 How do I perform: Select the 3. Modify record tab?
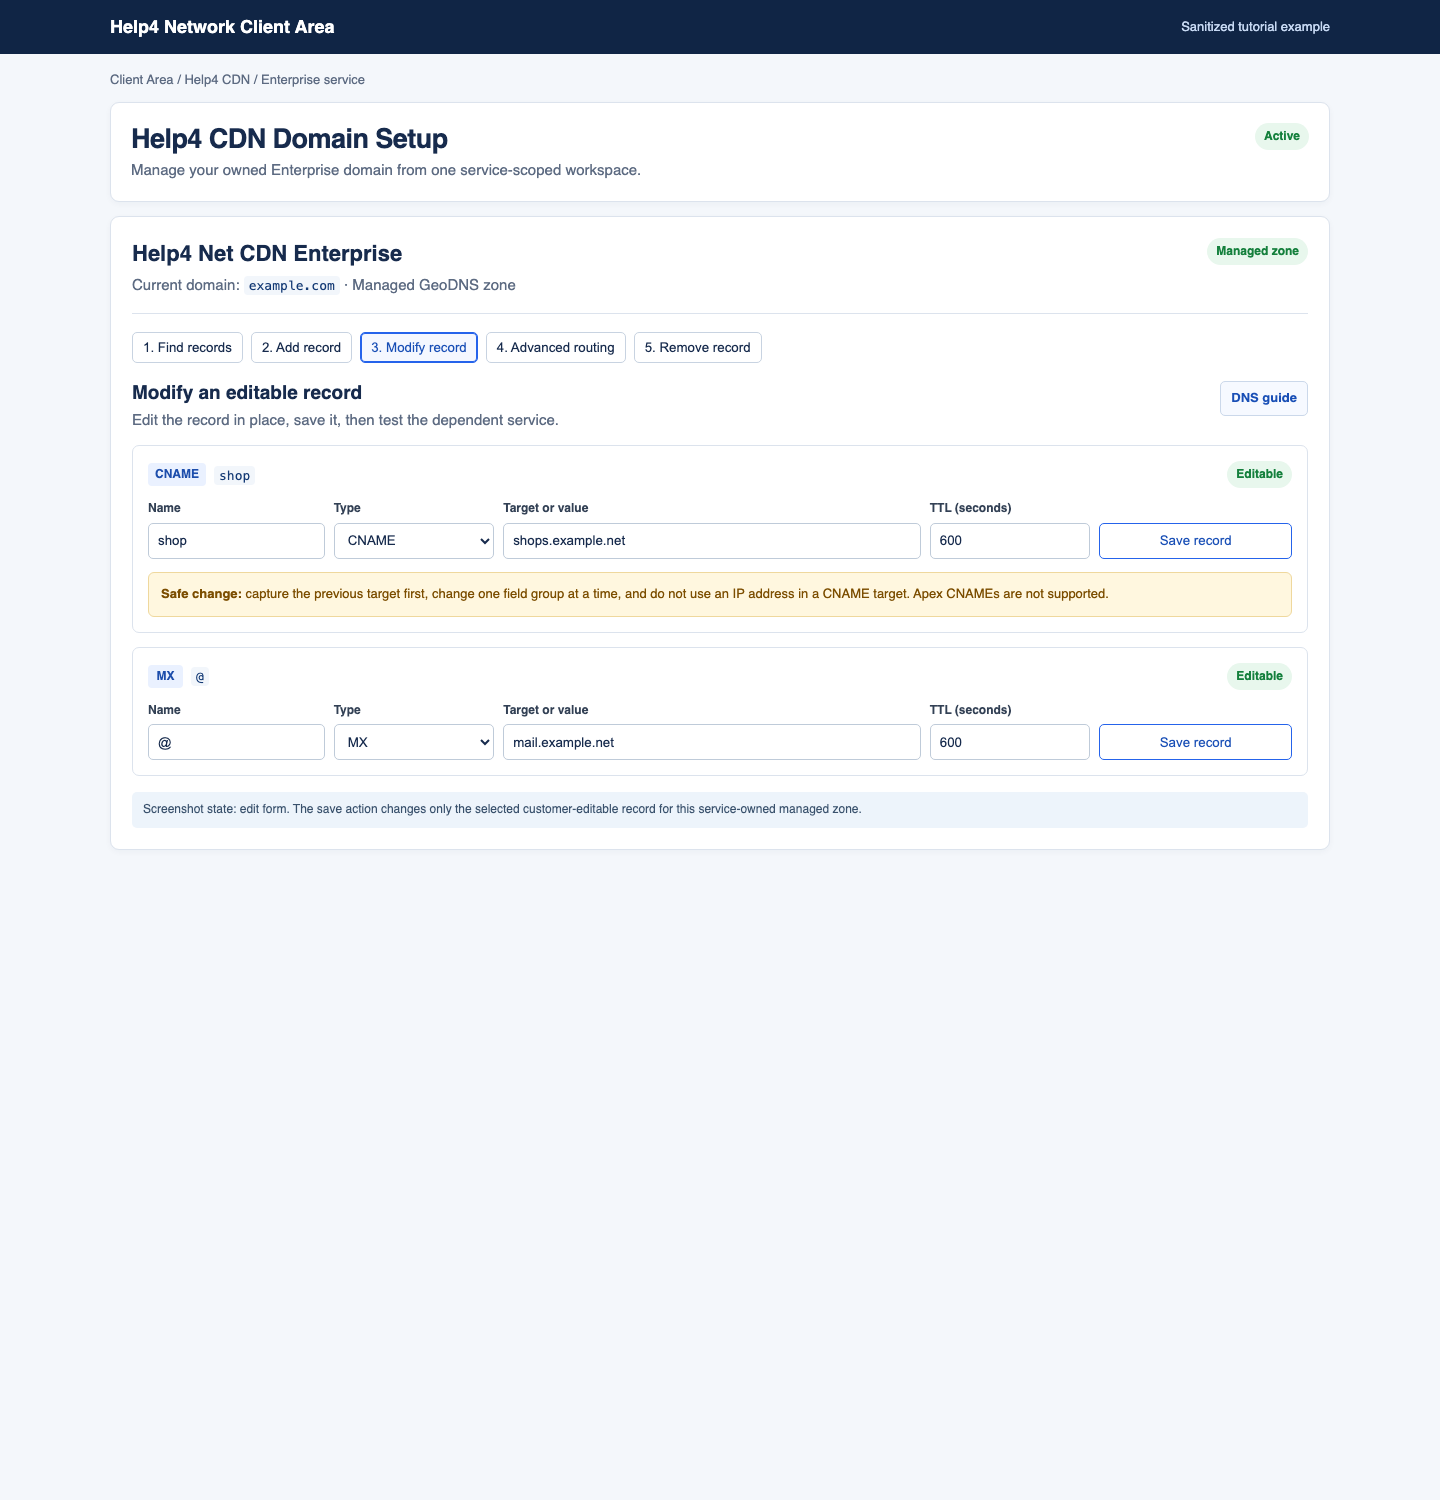coord(419,347)
